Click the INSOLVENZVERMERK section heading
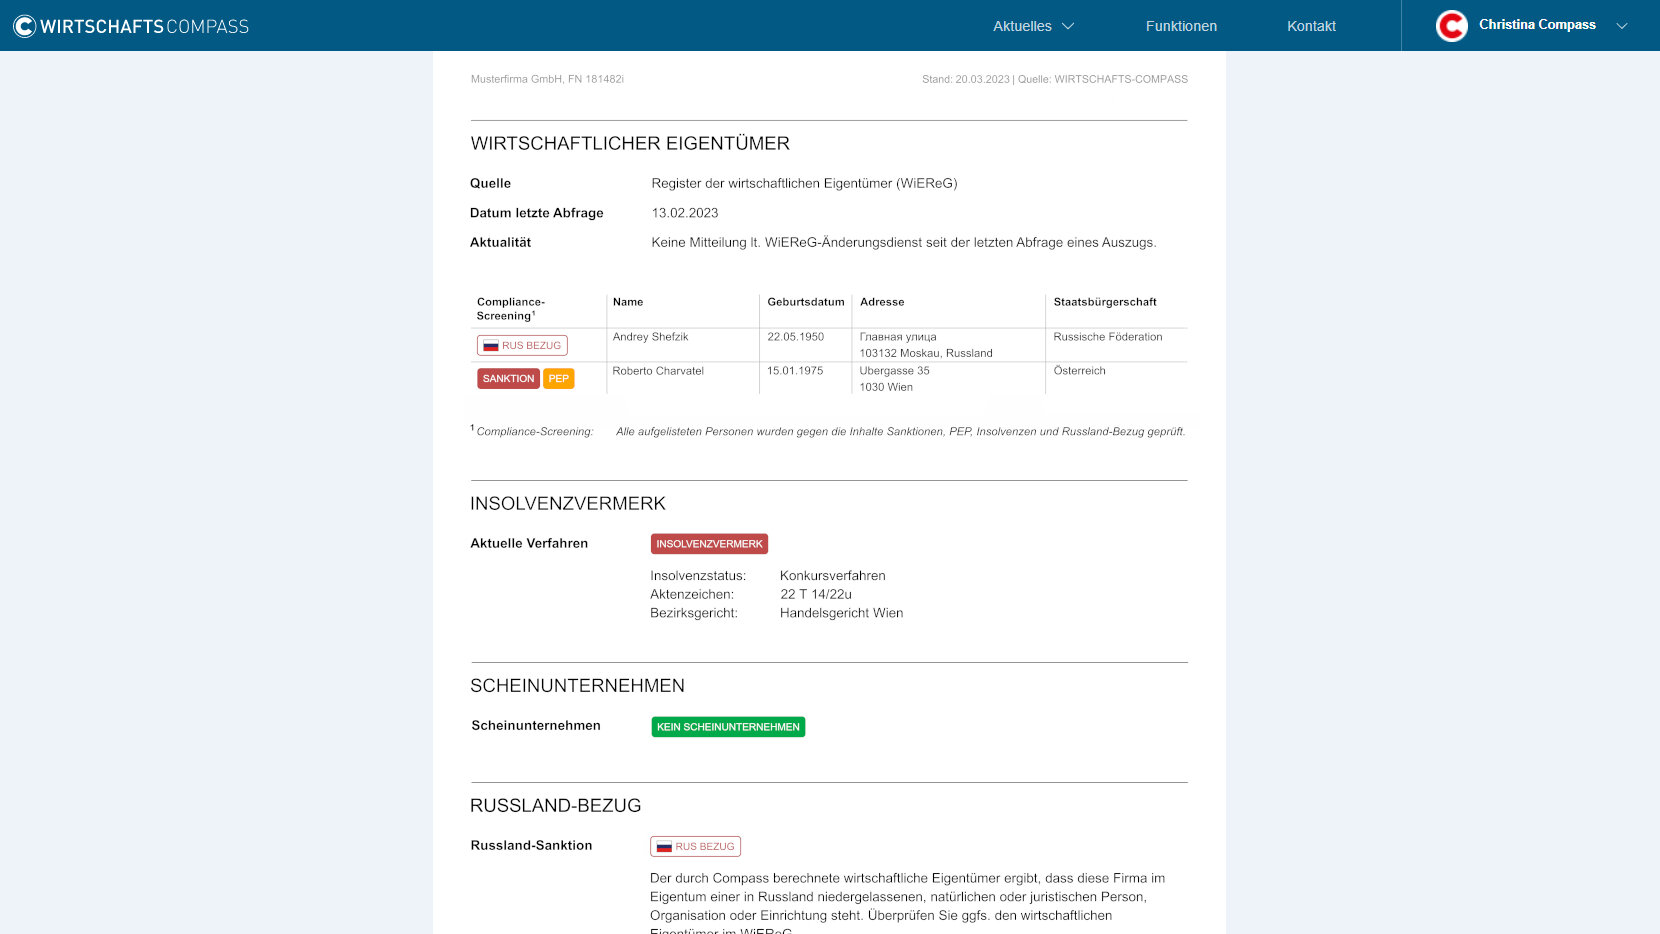 (568, 504)
